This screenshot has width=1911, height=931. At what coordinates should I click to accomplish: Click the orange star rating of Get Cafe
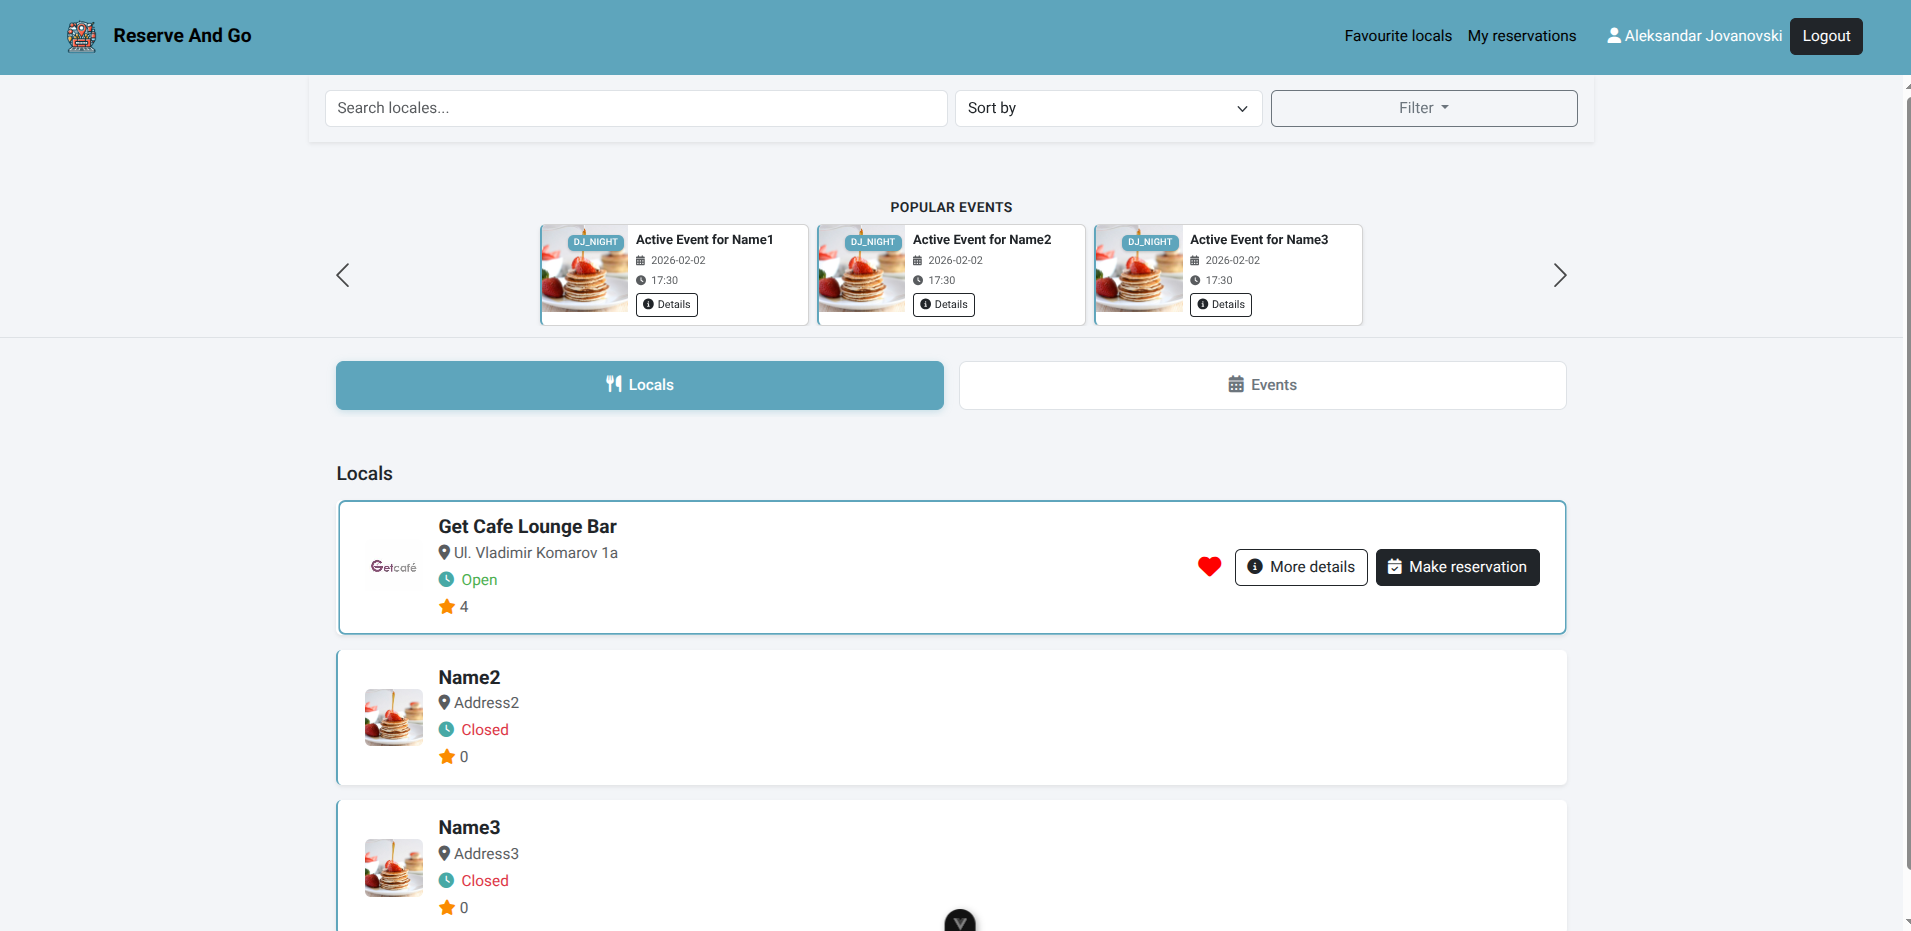coord(447,607)
